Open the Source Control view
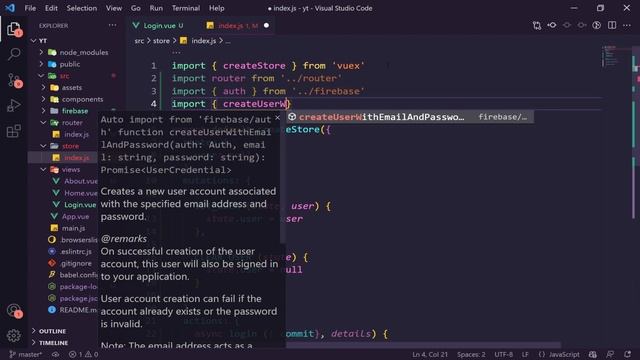This screenshot has width=640, height=360. (x=15, y=80)
